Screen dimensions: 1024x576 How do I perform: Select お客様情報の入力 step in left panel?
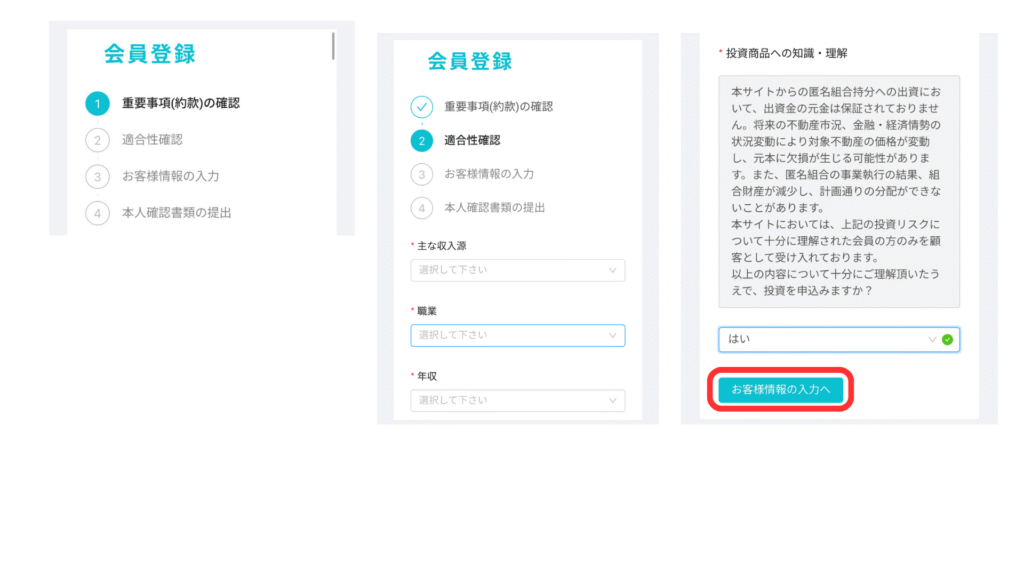click(170, 176)
